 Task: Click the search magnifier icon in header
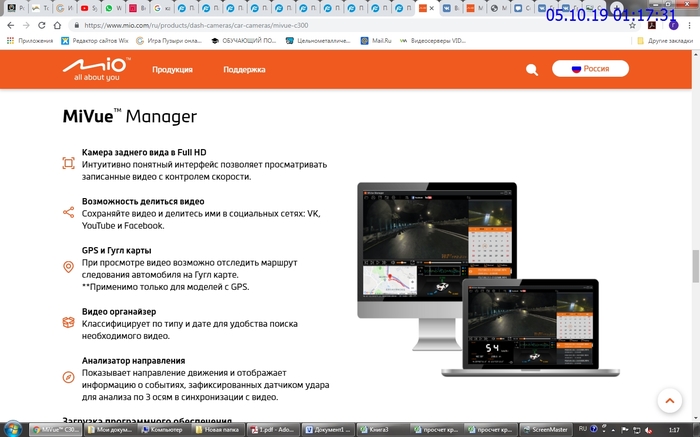coord(532,69)
